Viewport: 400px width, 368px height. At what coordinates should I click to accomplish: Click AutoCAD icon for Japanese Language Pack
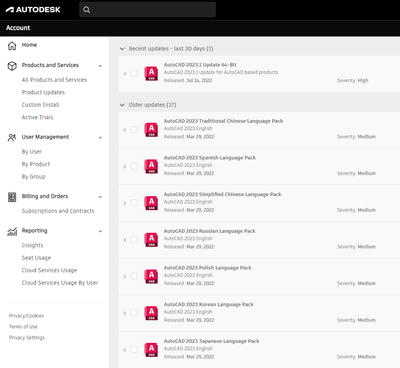click(151, 350)
